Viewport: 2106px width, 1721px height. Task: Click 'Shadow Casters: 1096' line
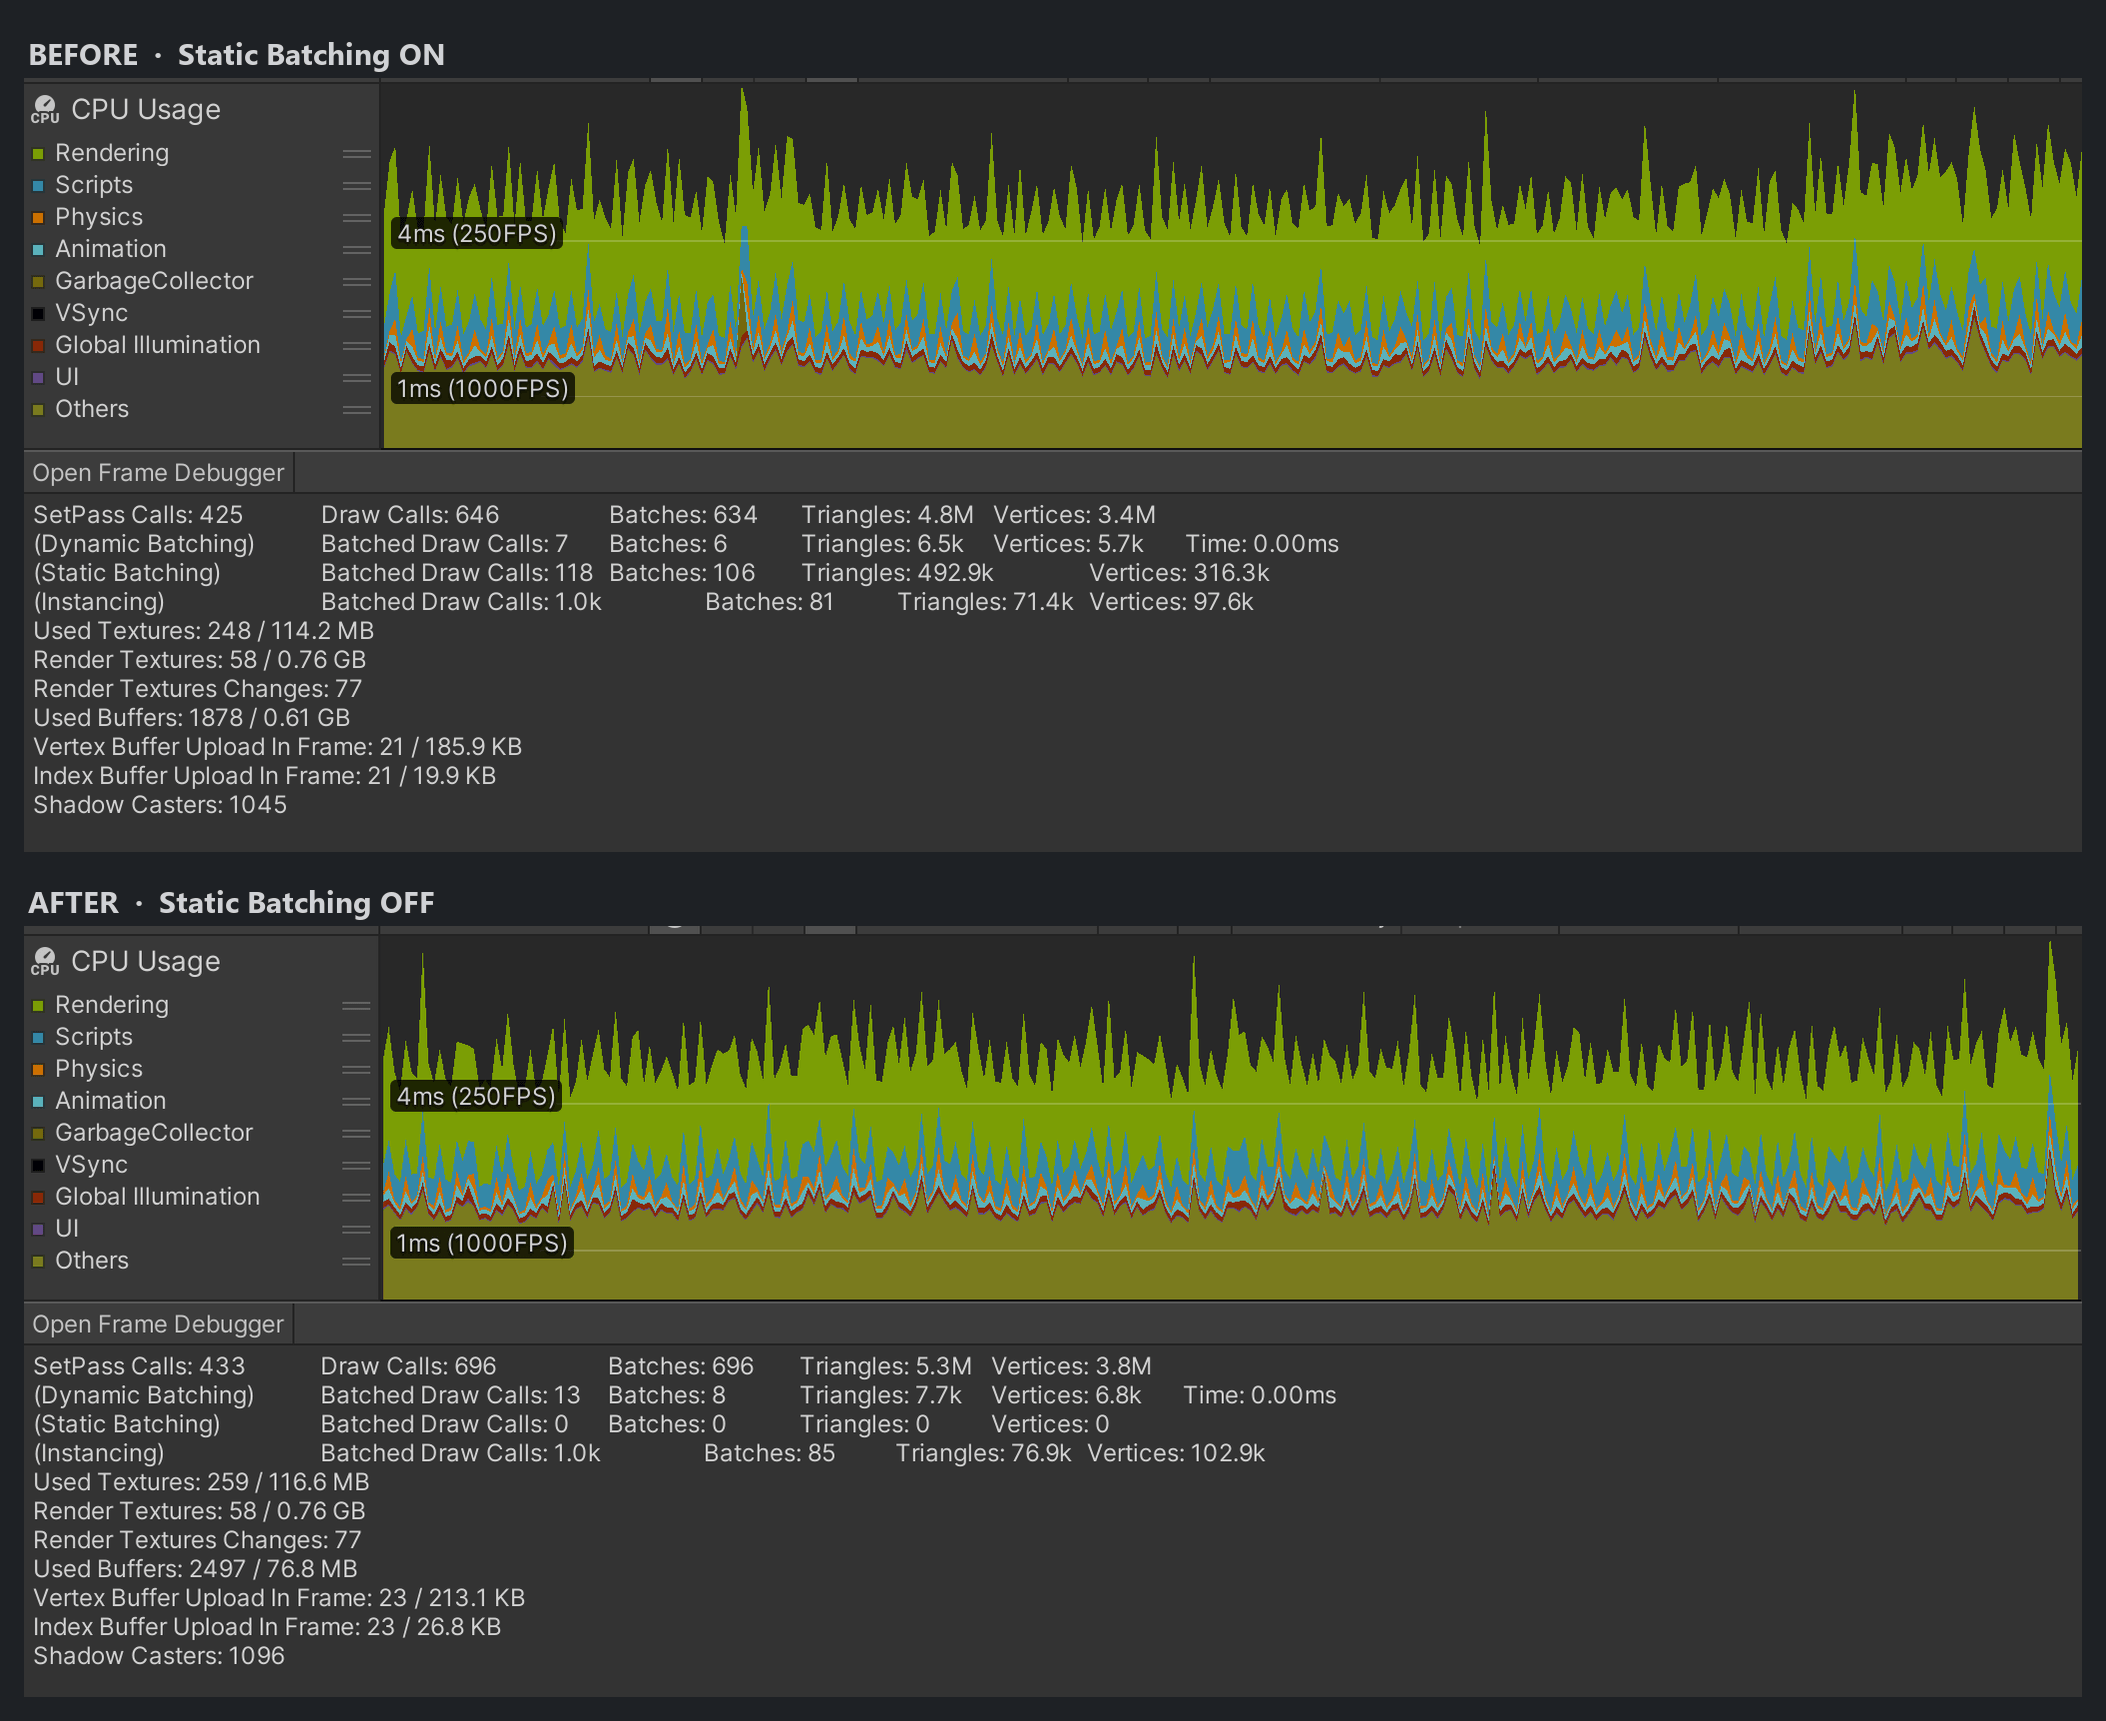click(x=159, y=1656)
